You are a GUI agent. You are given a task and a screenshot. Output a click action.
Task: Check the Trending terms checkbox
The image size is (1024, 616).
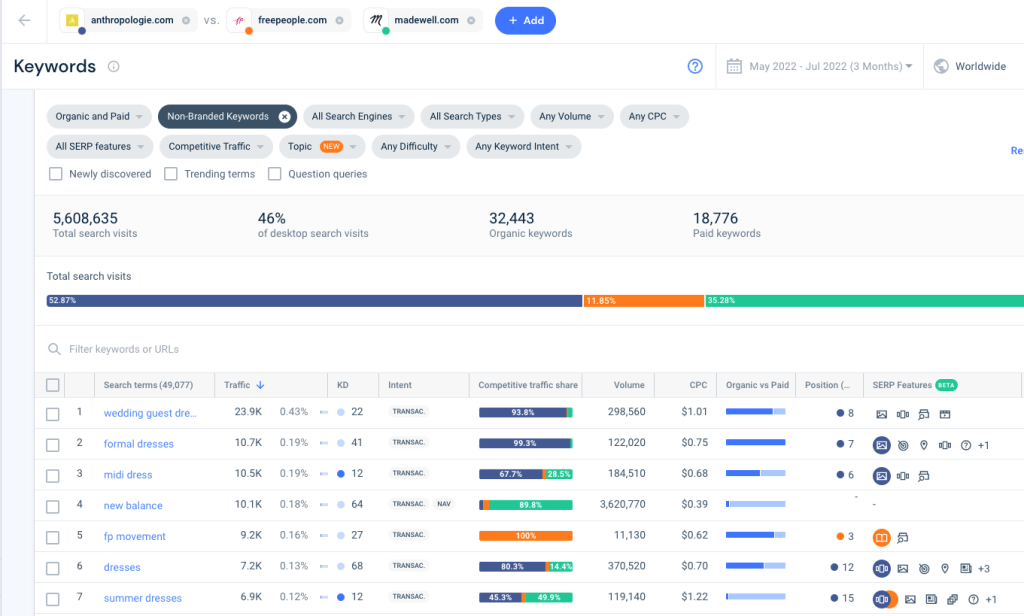tap(174, 174)
